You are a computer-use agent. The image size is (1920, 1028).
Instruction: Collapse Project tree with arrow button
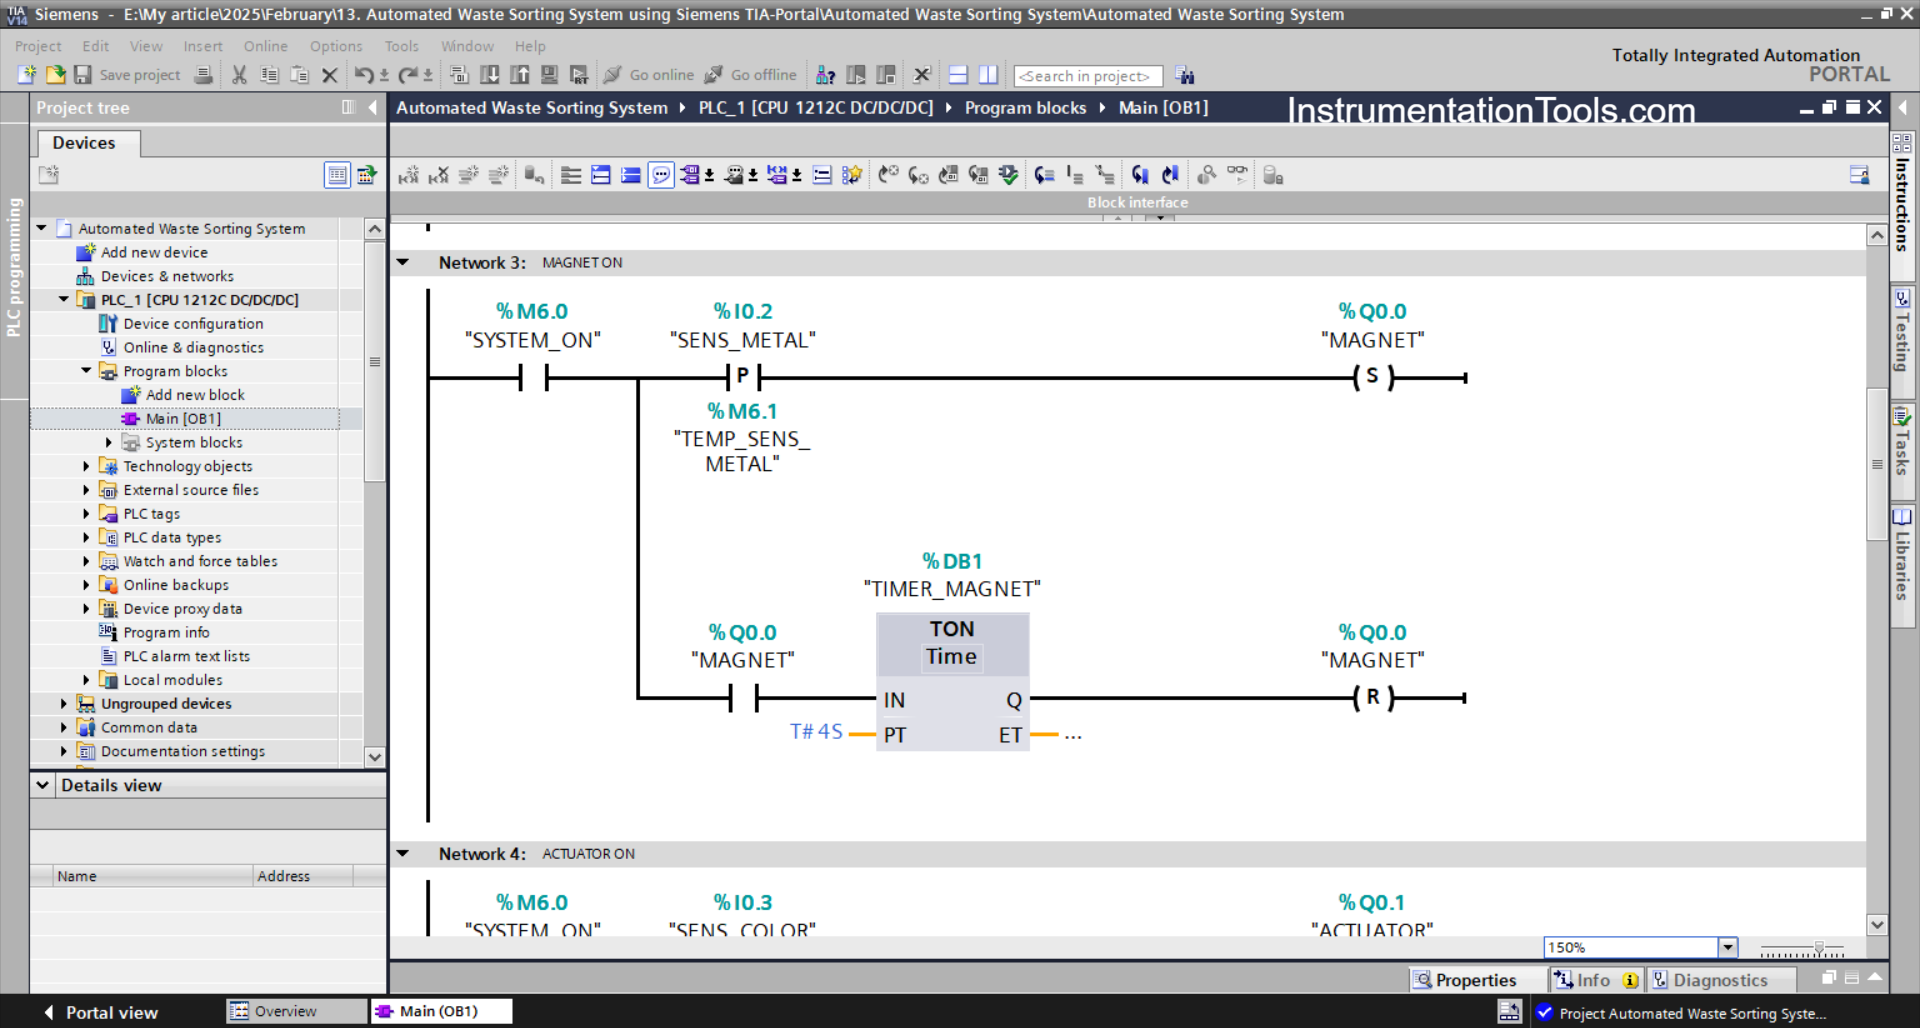(373, 107)
